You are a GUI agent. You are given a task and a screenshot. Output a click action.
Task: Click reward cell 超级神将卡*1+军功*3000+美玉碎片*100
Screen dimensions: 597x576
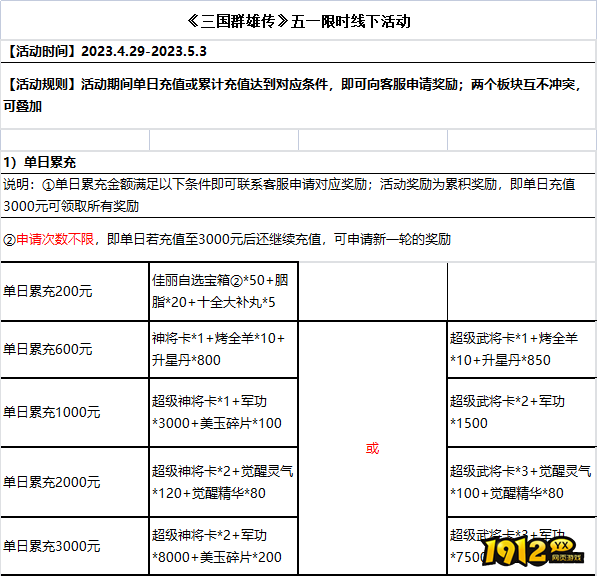coord(223,412)
